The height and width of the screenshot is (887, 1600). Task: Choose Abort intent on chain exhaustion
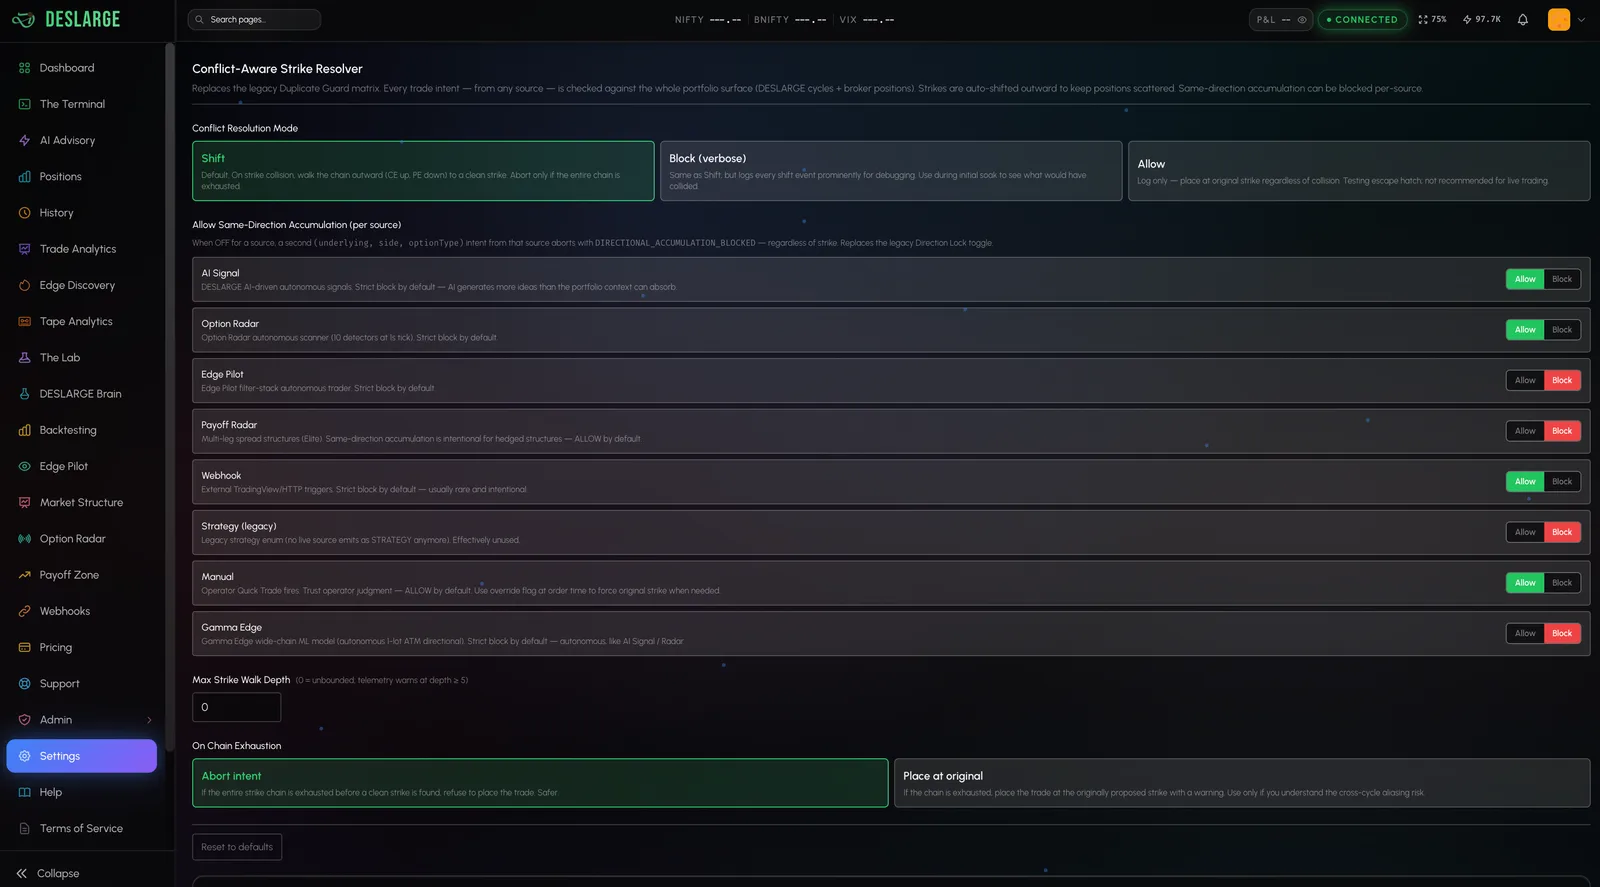(x=540, y=783)
